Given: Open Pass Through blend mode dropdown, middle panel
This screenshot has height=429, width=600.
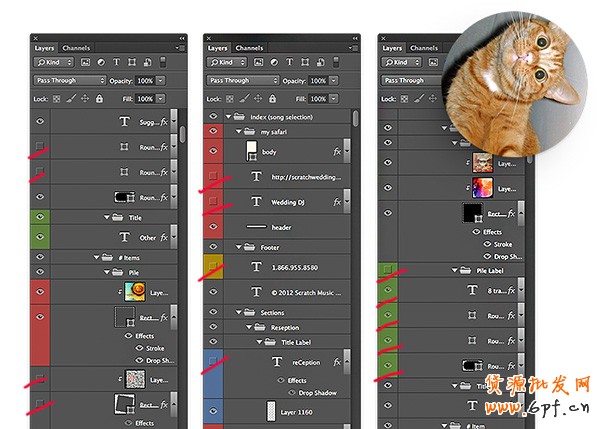Looking at the screenshot, I should 241,80.
